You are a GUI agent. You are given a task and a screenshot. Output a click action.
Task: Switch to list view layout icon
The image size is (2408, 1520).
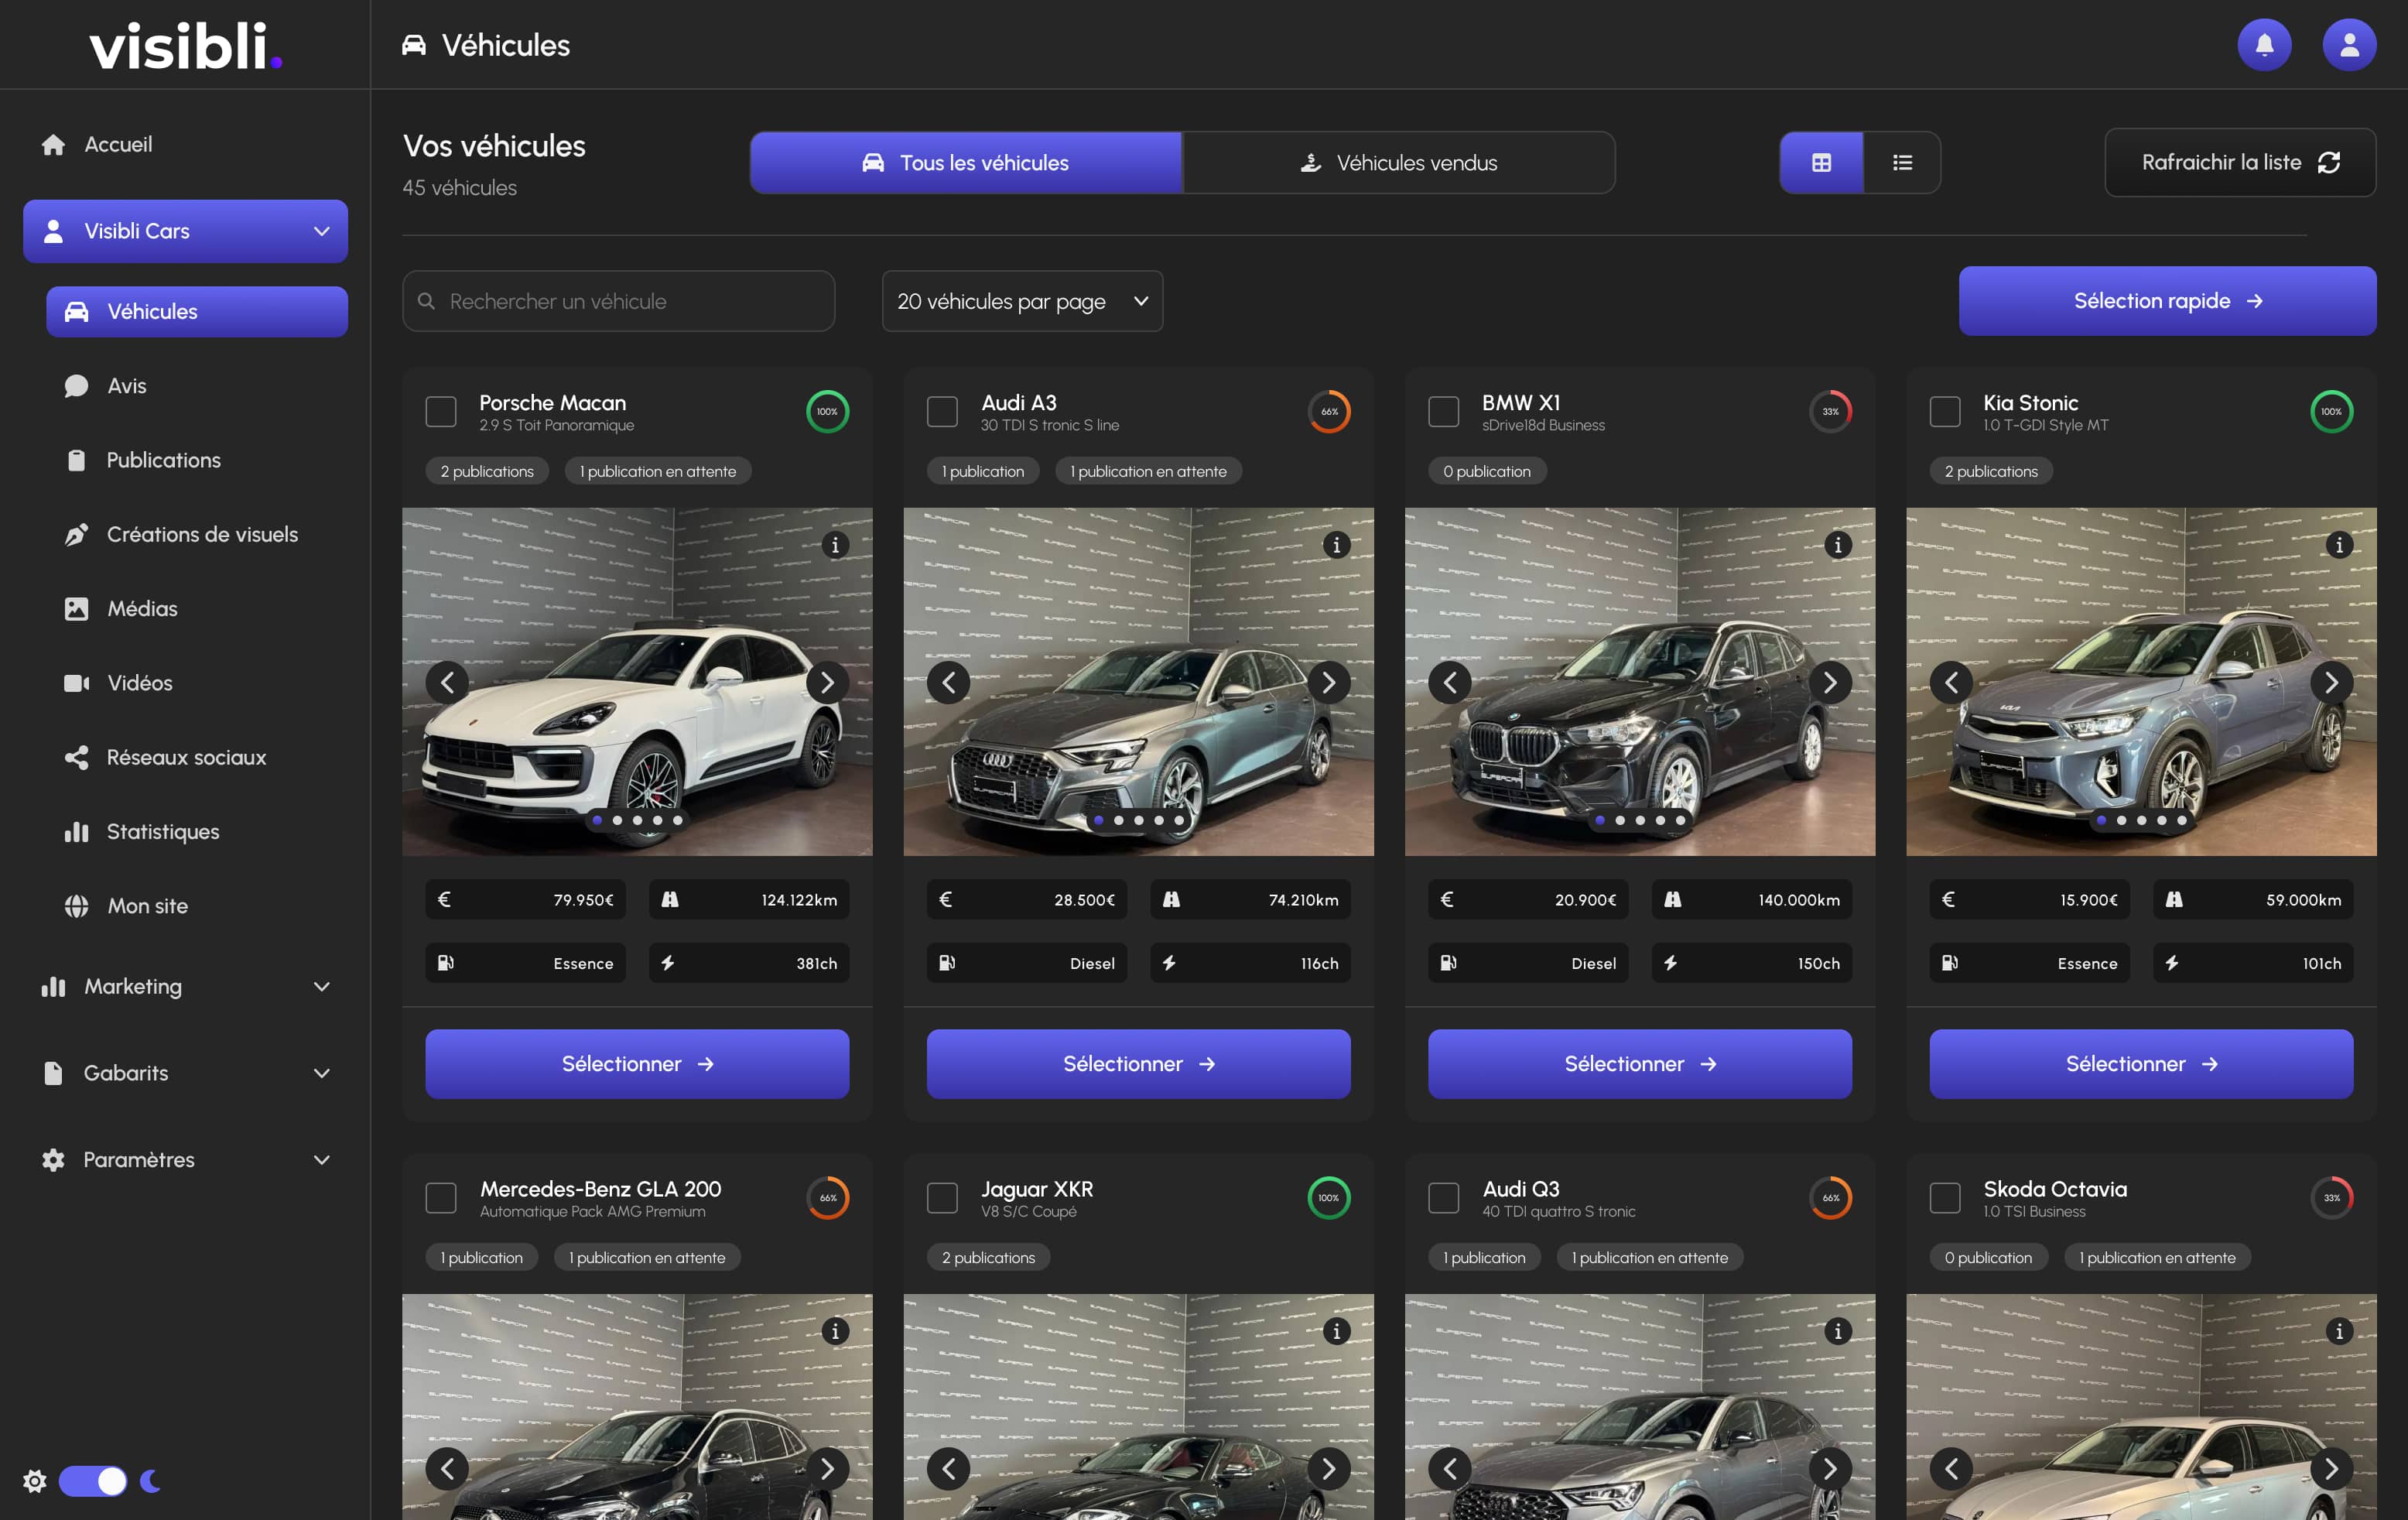coord(1901,162)
